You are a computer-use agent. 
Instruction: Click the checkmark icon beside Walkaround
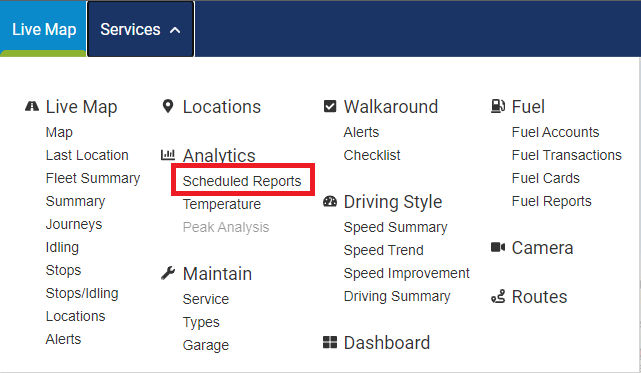(x=330, y=106)
